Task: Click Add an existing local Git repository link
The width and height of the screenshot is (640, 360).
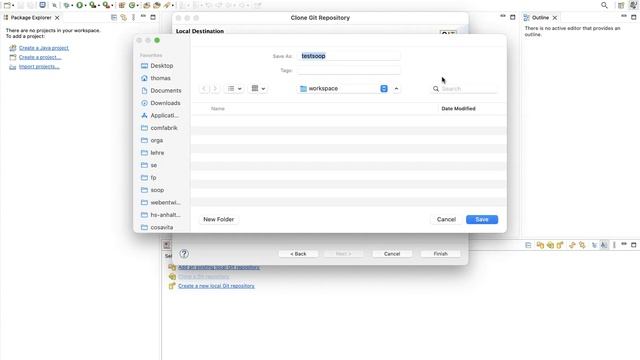Action: 219,267
